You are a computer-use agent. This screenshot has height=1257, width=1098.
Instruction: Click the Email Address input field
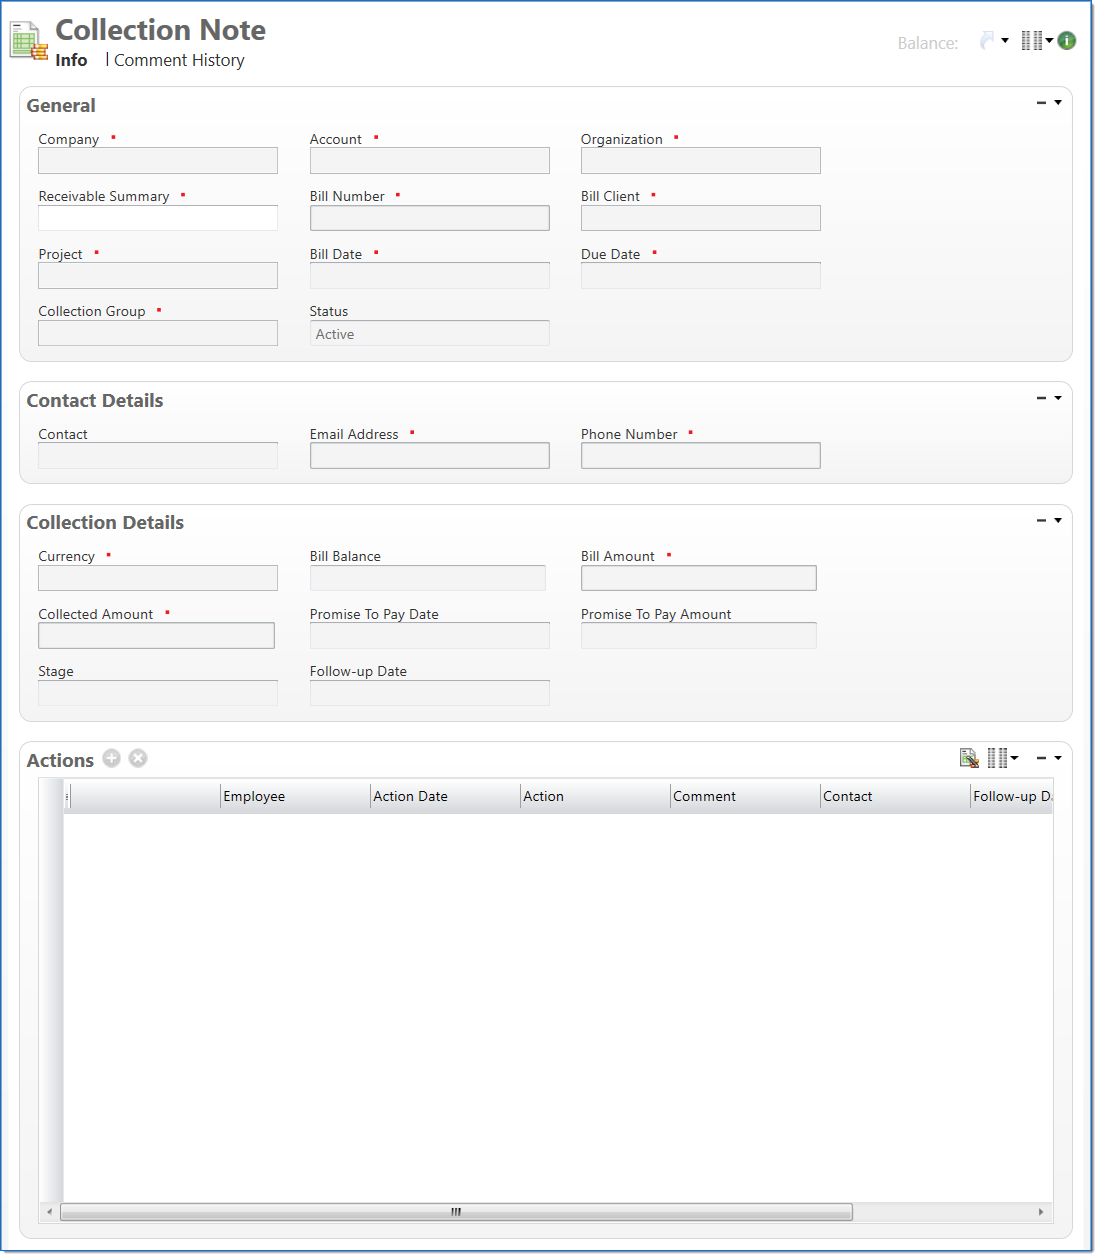(429, 456)
